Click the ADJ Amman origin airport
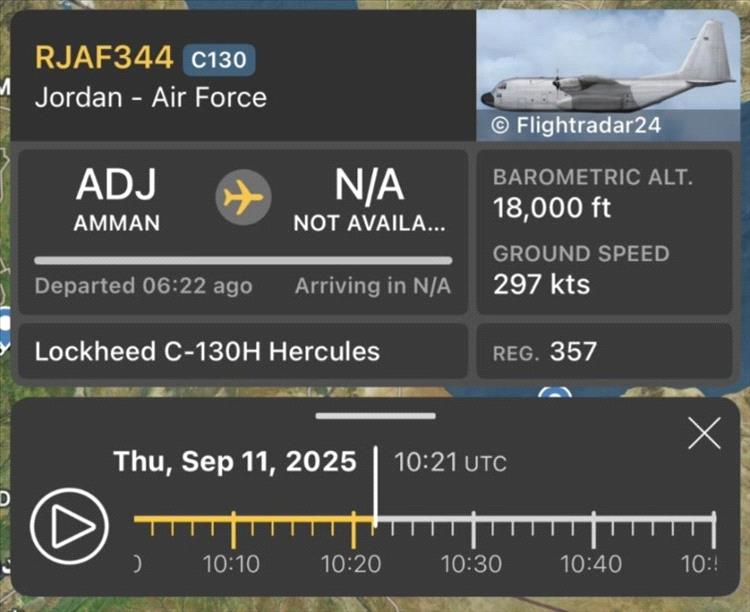 pos(117,200)
